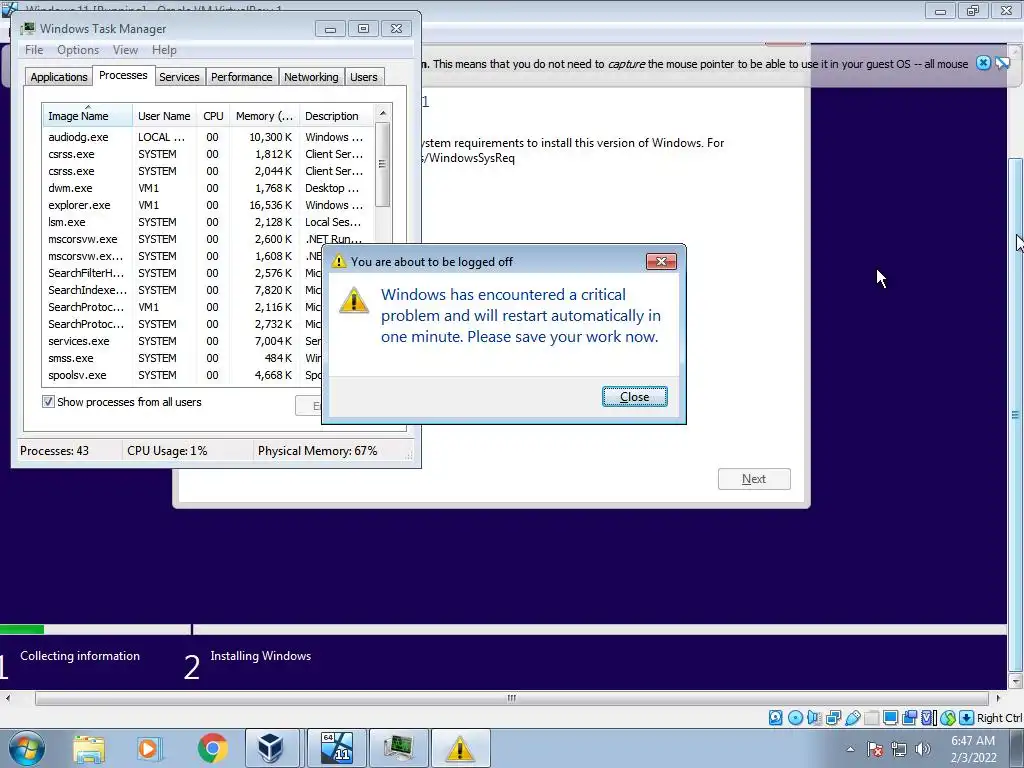The width and height of the screenshot is (1024, 768).
Task: Open the taskbar clock showing 6:47 AM
Action: [x=973, y=749]
